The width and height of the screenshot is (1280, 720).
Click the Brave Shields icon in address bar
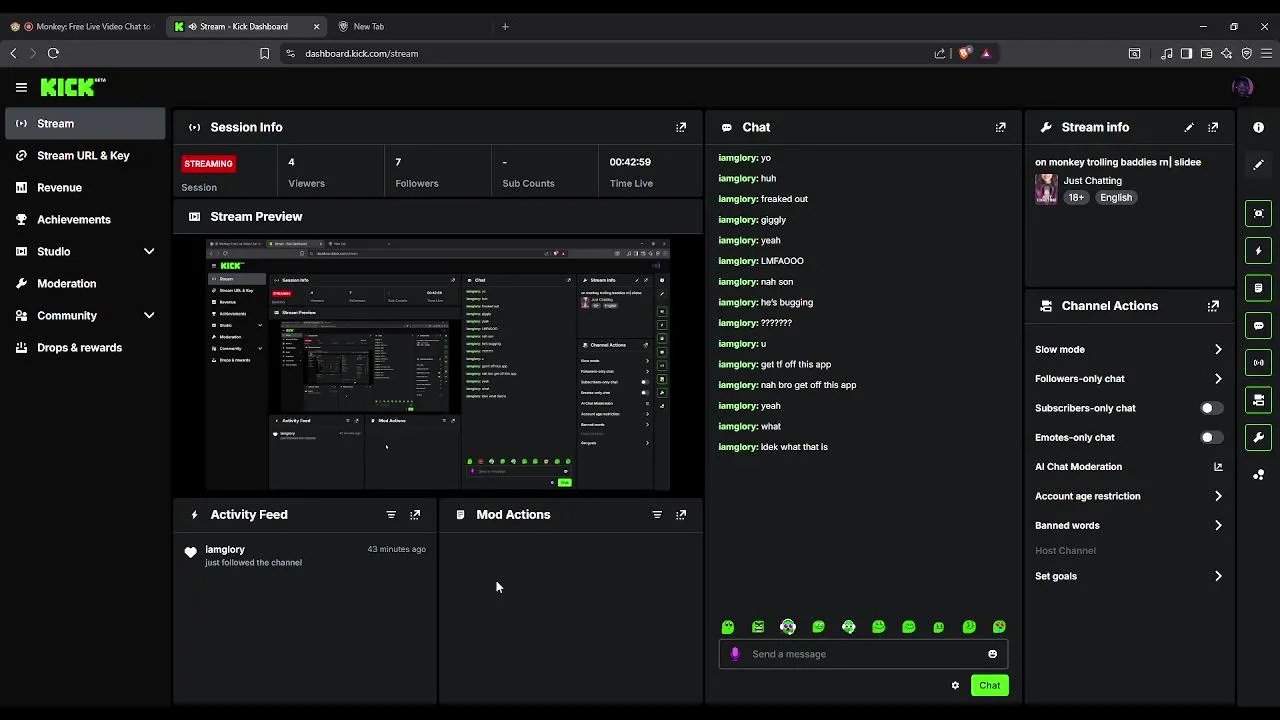964,53
